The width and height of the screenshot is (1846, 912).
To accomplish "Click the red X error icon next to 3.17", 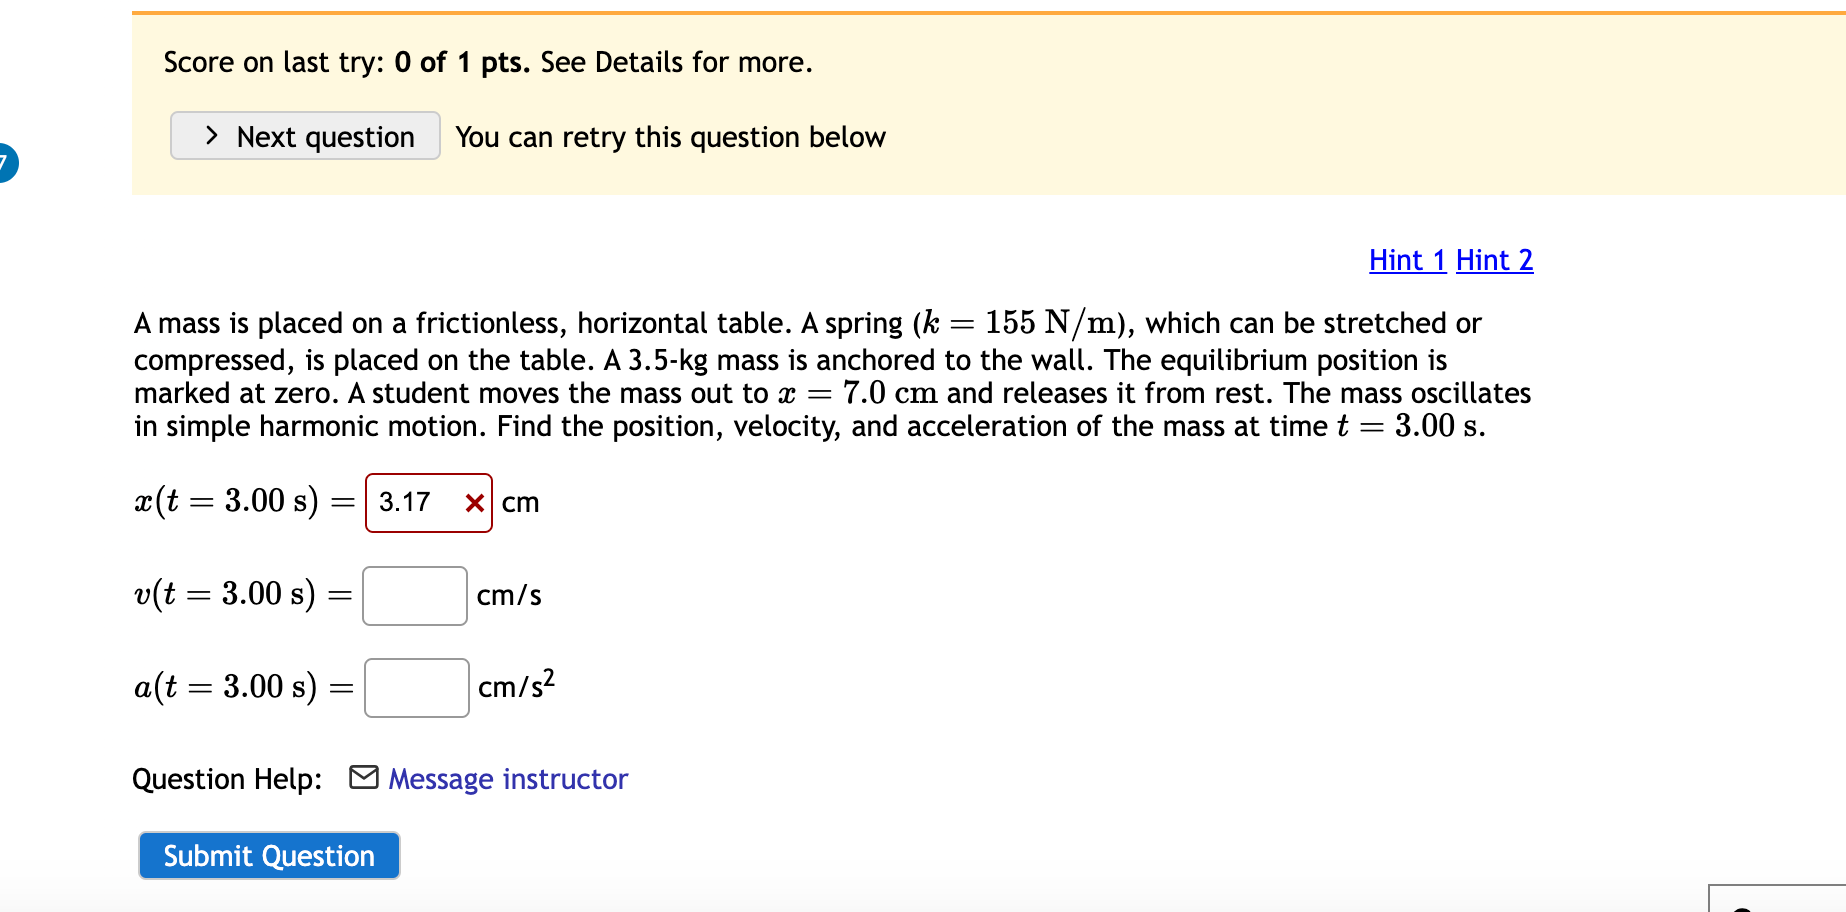I will 473,503.
